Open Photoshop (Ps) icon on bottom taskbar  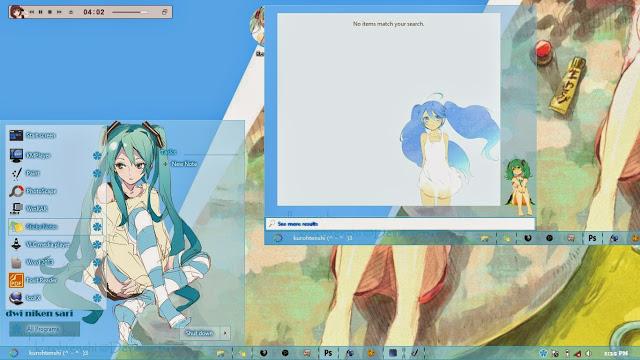[328, 353]
